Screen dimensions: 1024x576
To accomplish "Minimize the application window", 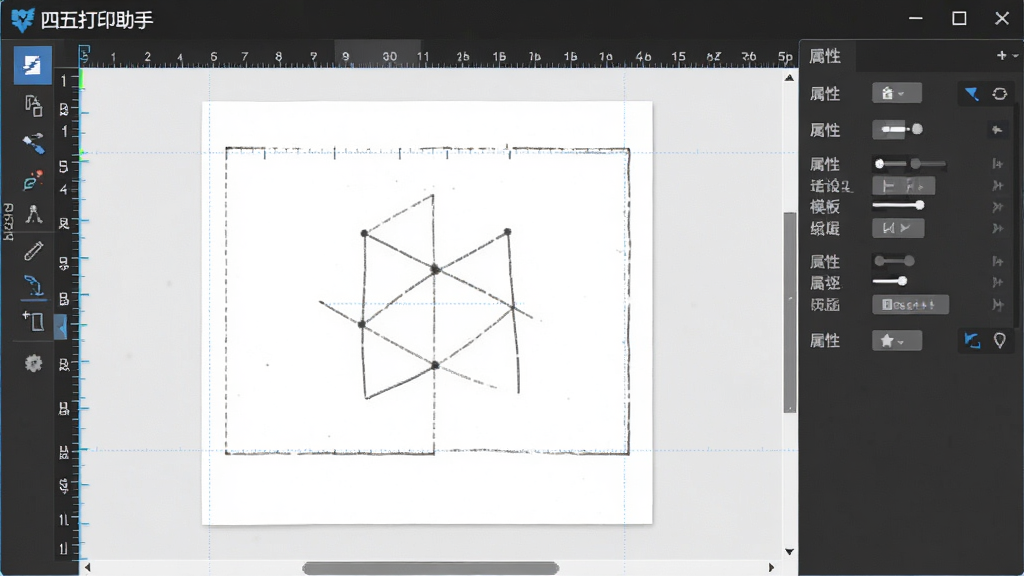I will [x=916, y=19].
